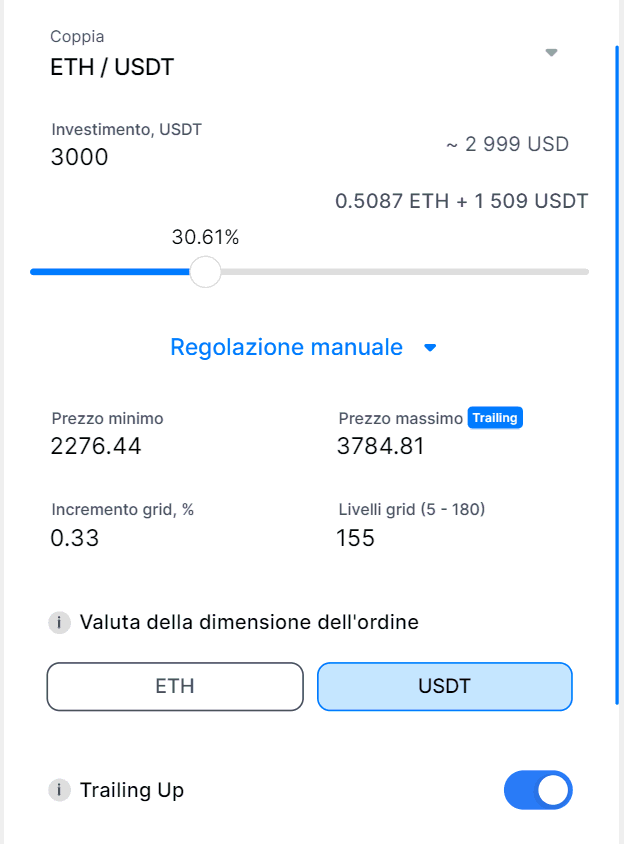
Task: Click the ETH / USDT pair selector
Action: click(113, 69)
